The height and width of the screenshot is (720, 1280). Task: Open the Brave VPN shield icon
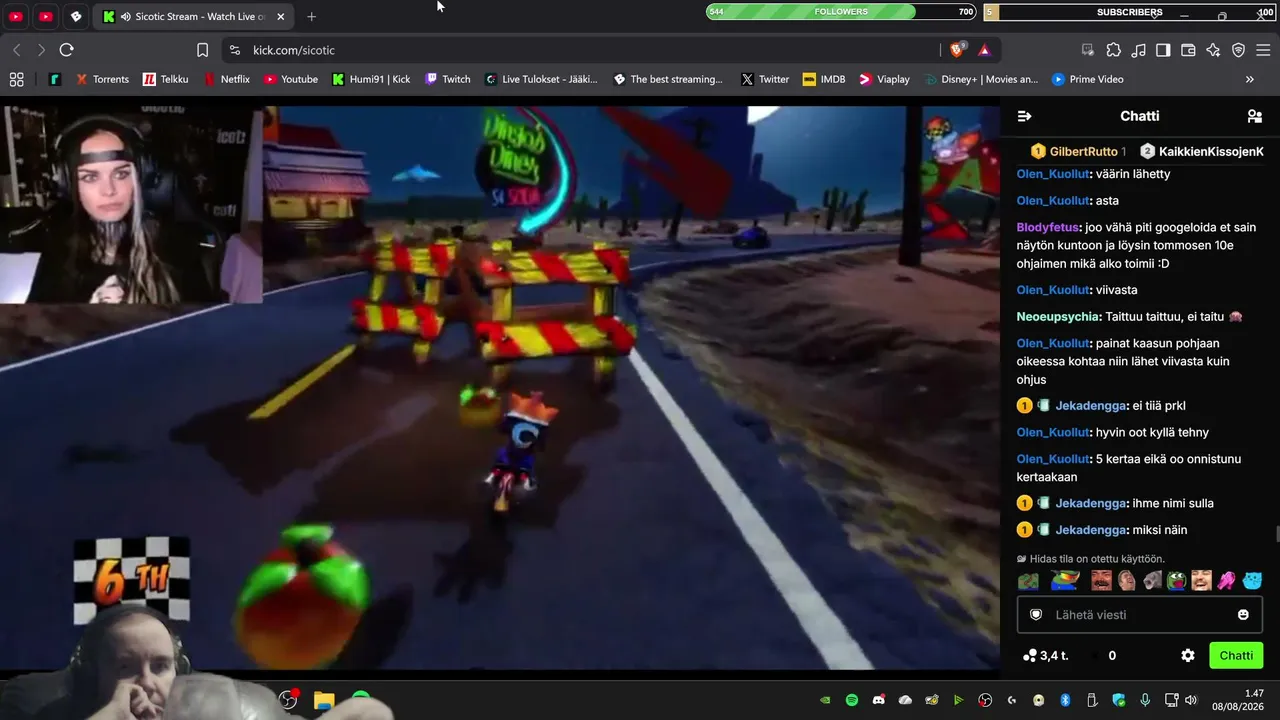(1238, 50)
